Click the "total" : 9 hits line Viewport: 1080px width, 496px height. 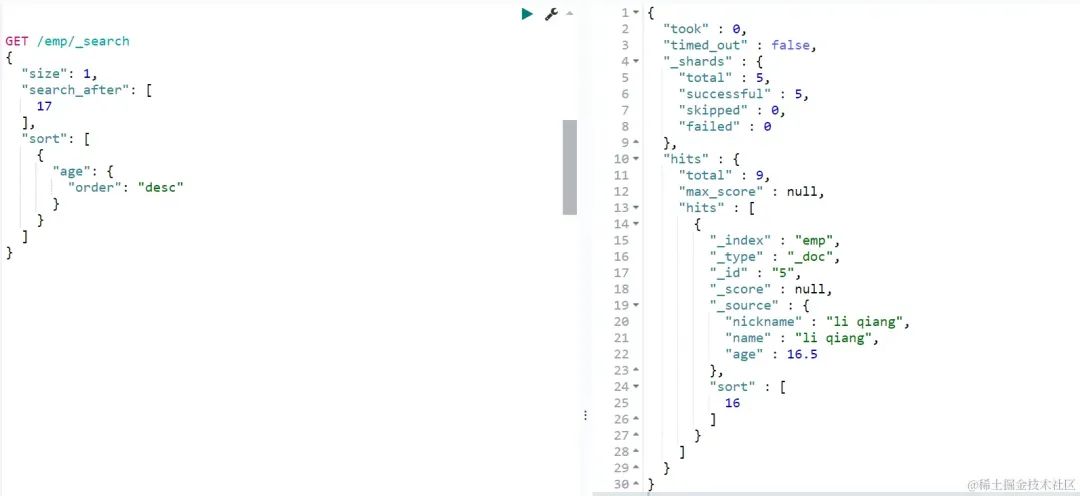coord(724,176)
